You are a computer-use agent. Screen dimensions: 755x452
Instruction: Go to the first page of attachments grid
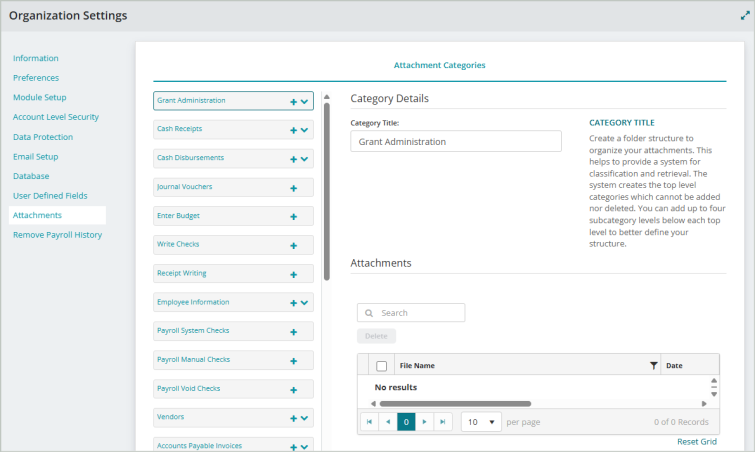coord(369,422)
